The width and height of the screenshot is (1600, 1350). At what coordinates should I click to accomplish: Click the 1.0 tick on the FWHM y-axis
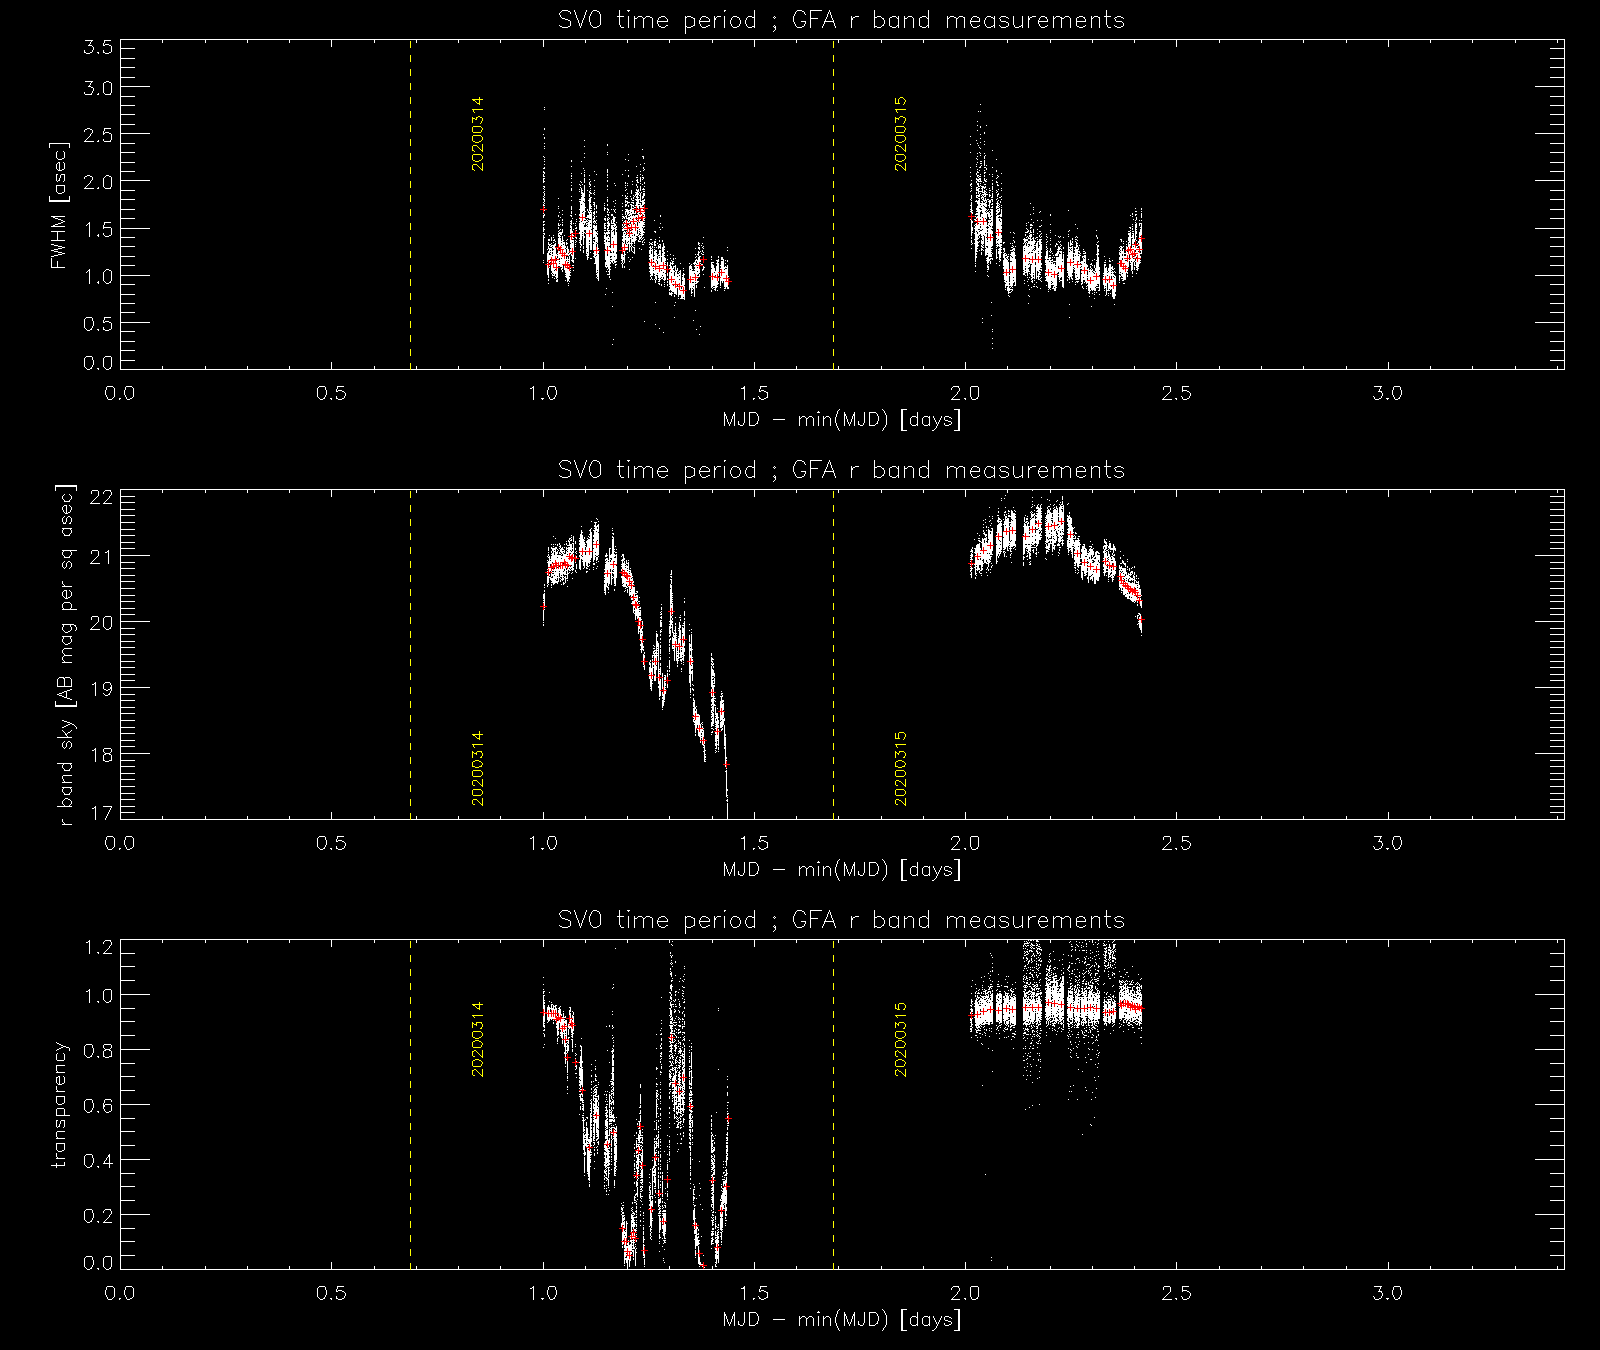(x=99, y=275)
